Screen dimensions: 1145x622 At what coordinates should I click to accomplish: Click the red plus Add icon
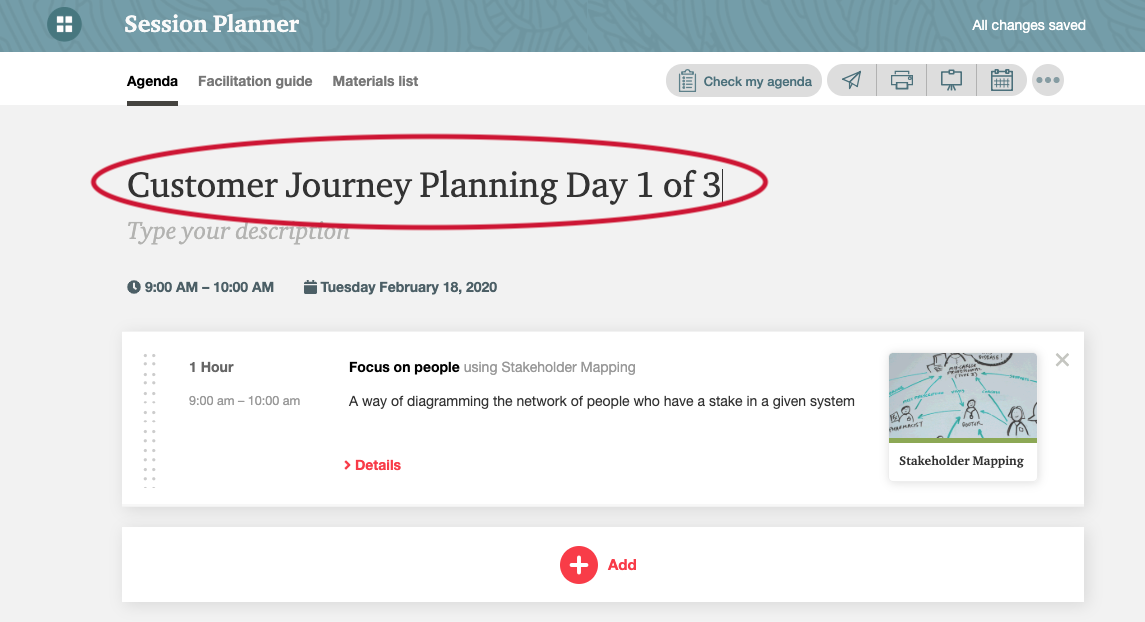click(x=579, y=565)
